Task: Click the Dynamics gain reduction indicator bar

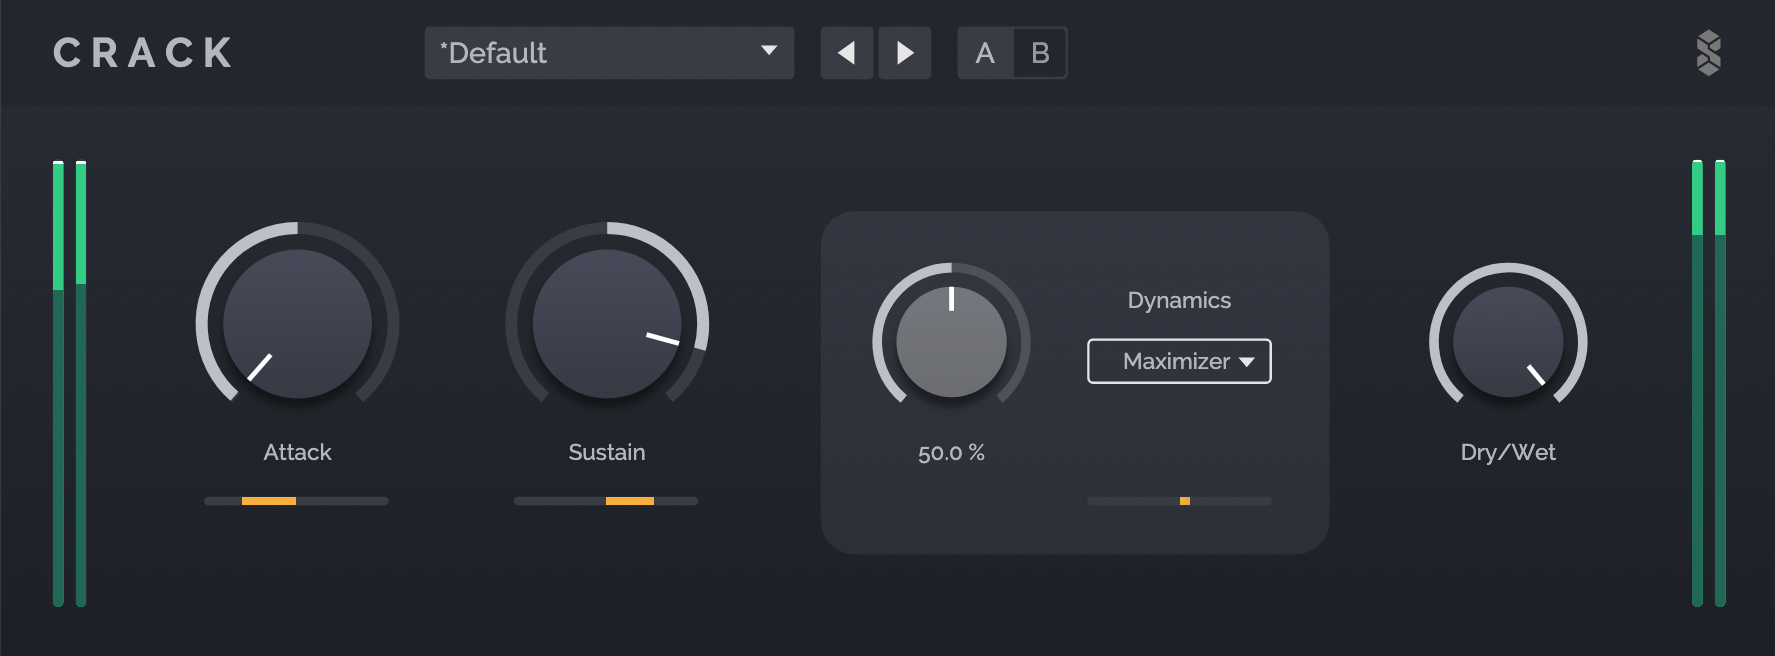Action: (x=1179, y=501)
